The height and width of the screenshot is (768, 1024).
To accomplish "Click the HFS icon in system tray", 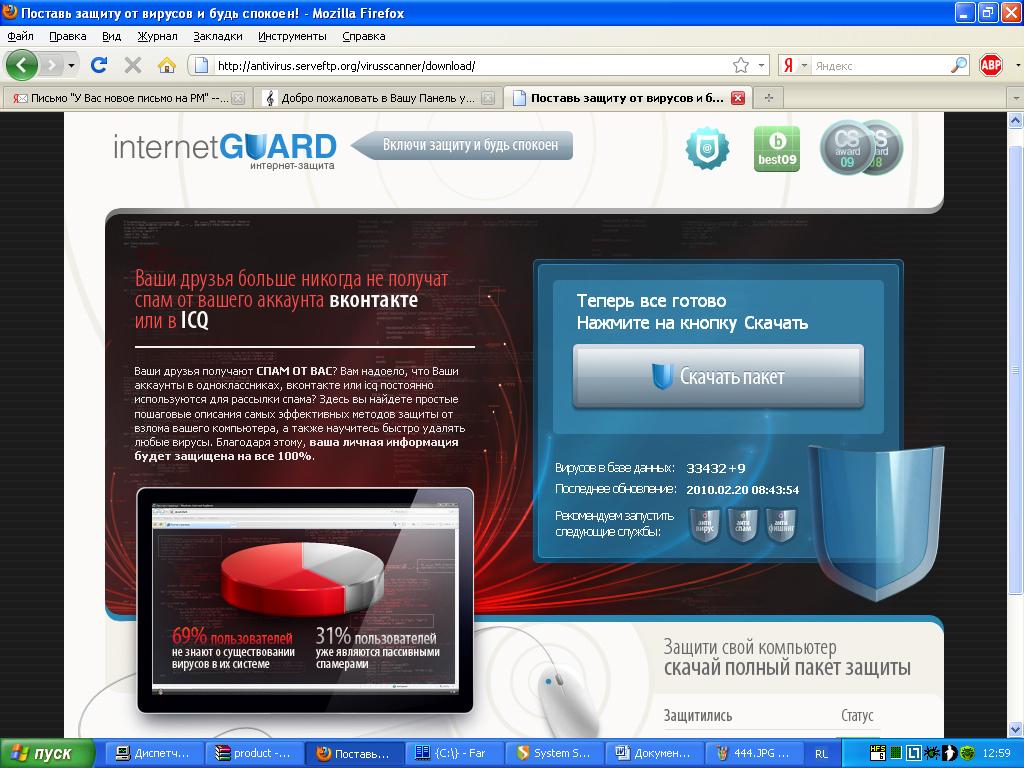I will point(878,753).
